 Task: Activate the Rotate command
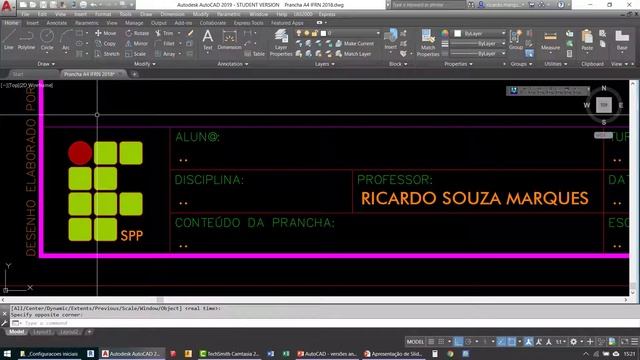(x=137, y=33)
